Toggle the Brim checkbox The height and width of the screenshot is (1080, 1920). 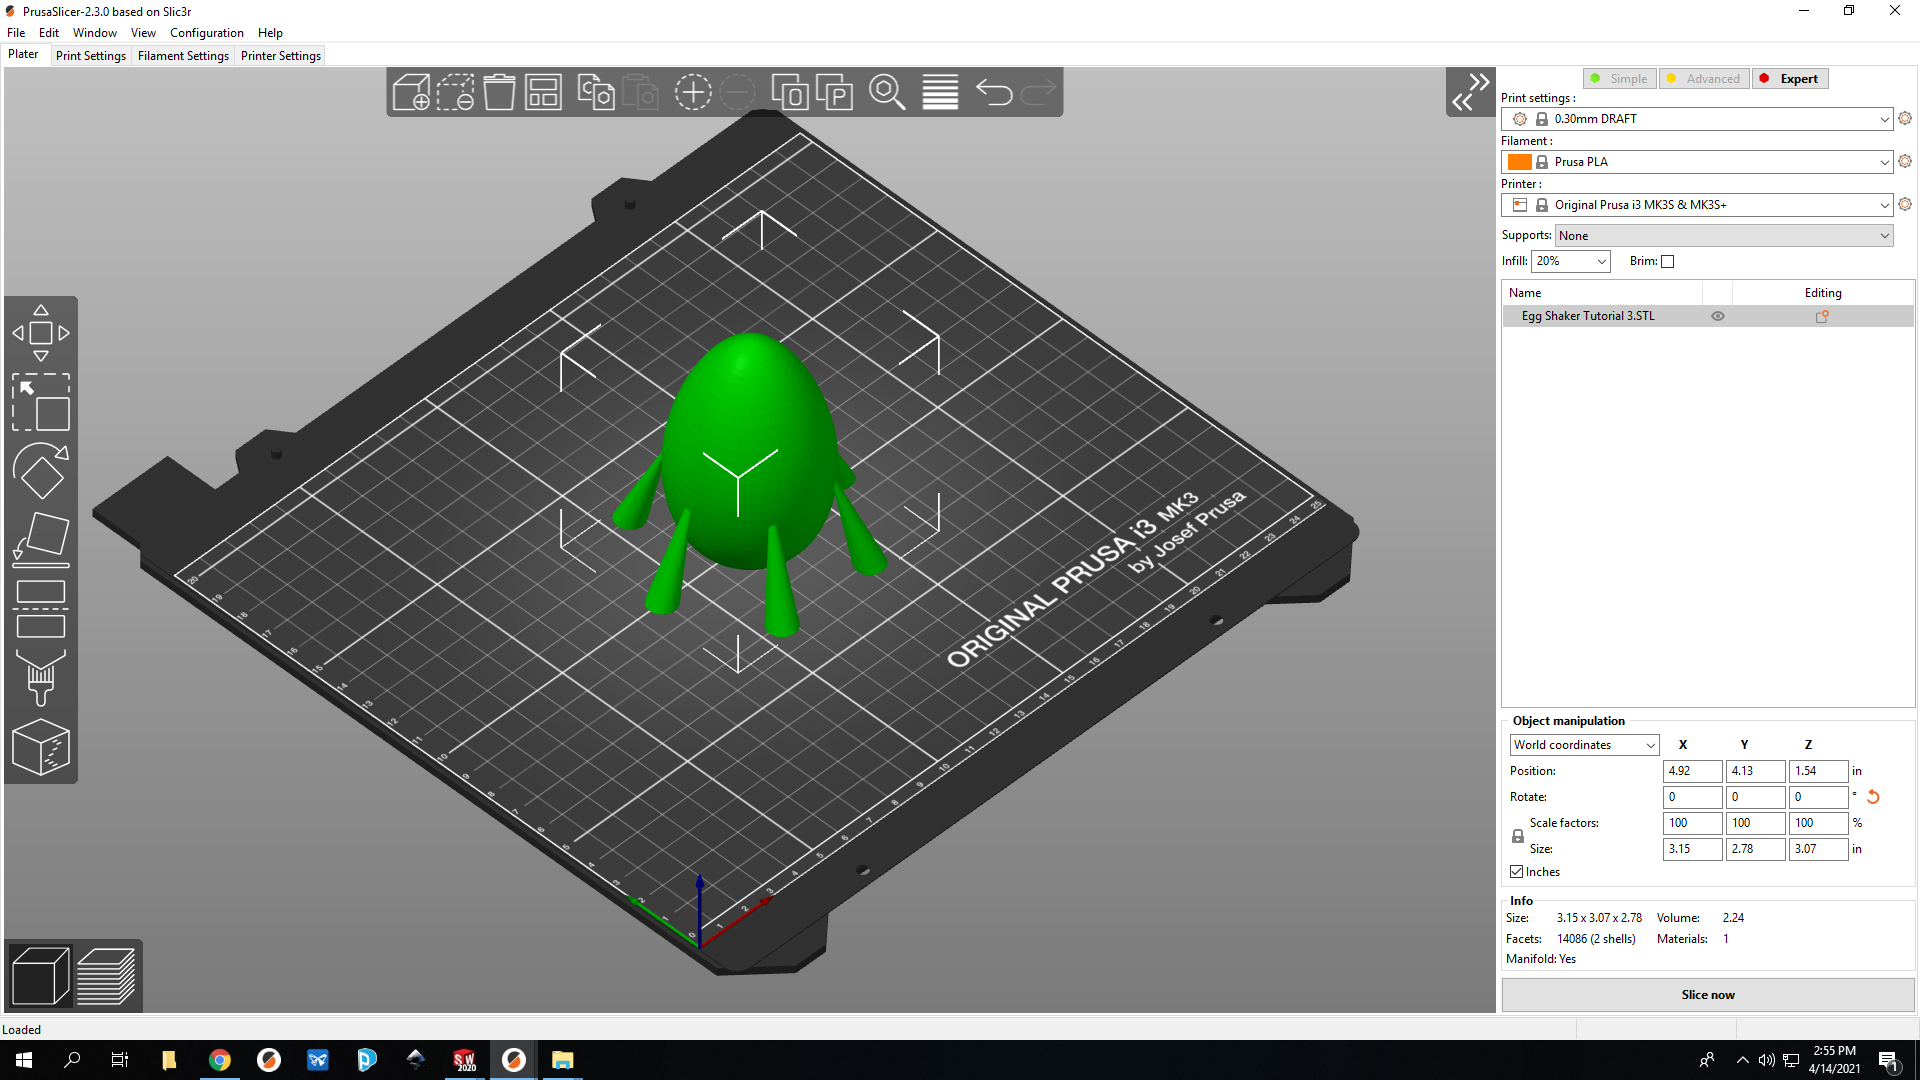click(x=1667, y=261)
